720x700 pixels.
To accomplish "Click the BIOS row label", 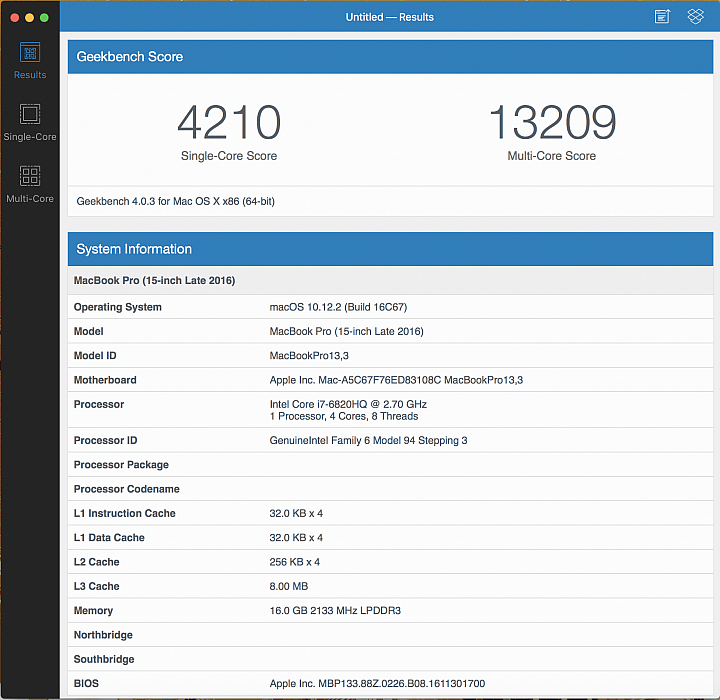I will click(x=86, y=683).
